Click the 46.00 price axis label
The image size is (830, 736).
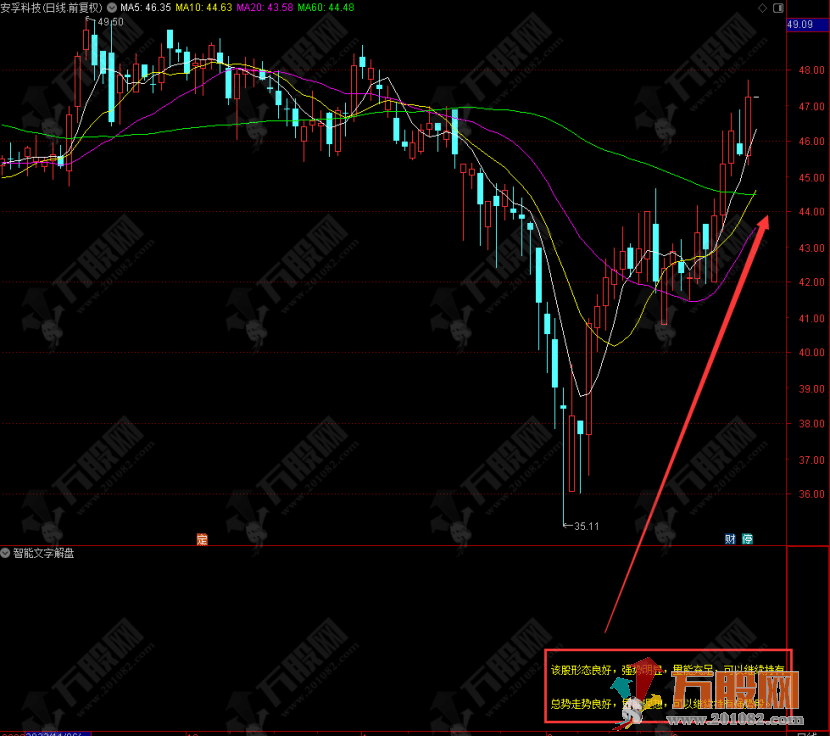812,141
